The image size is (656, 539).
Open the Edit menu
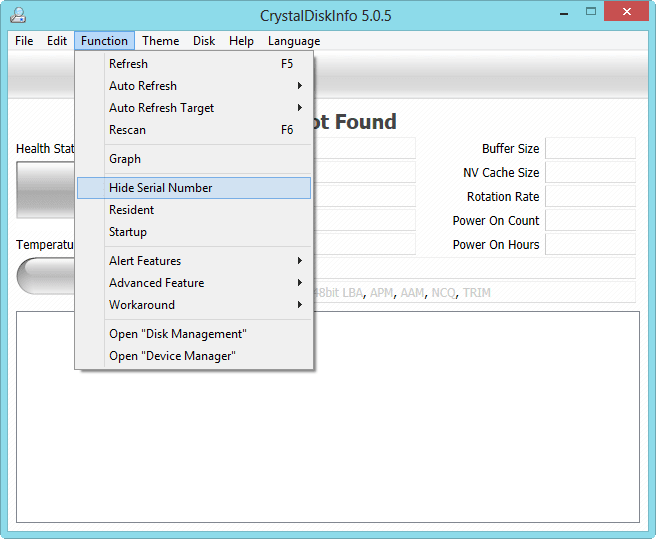tap(56, 41)
